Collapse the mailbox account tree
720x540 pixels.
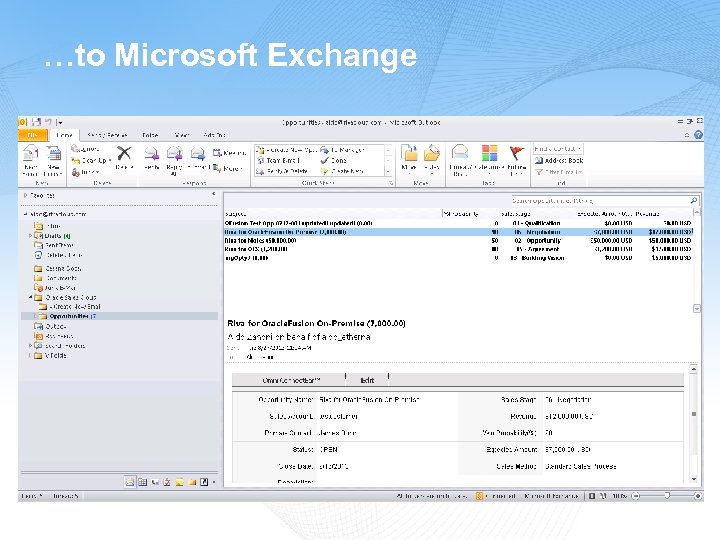pos(25,214)
